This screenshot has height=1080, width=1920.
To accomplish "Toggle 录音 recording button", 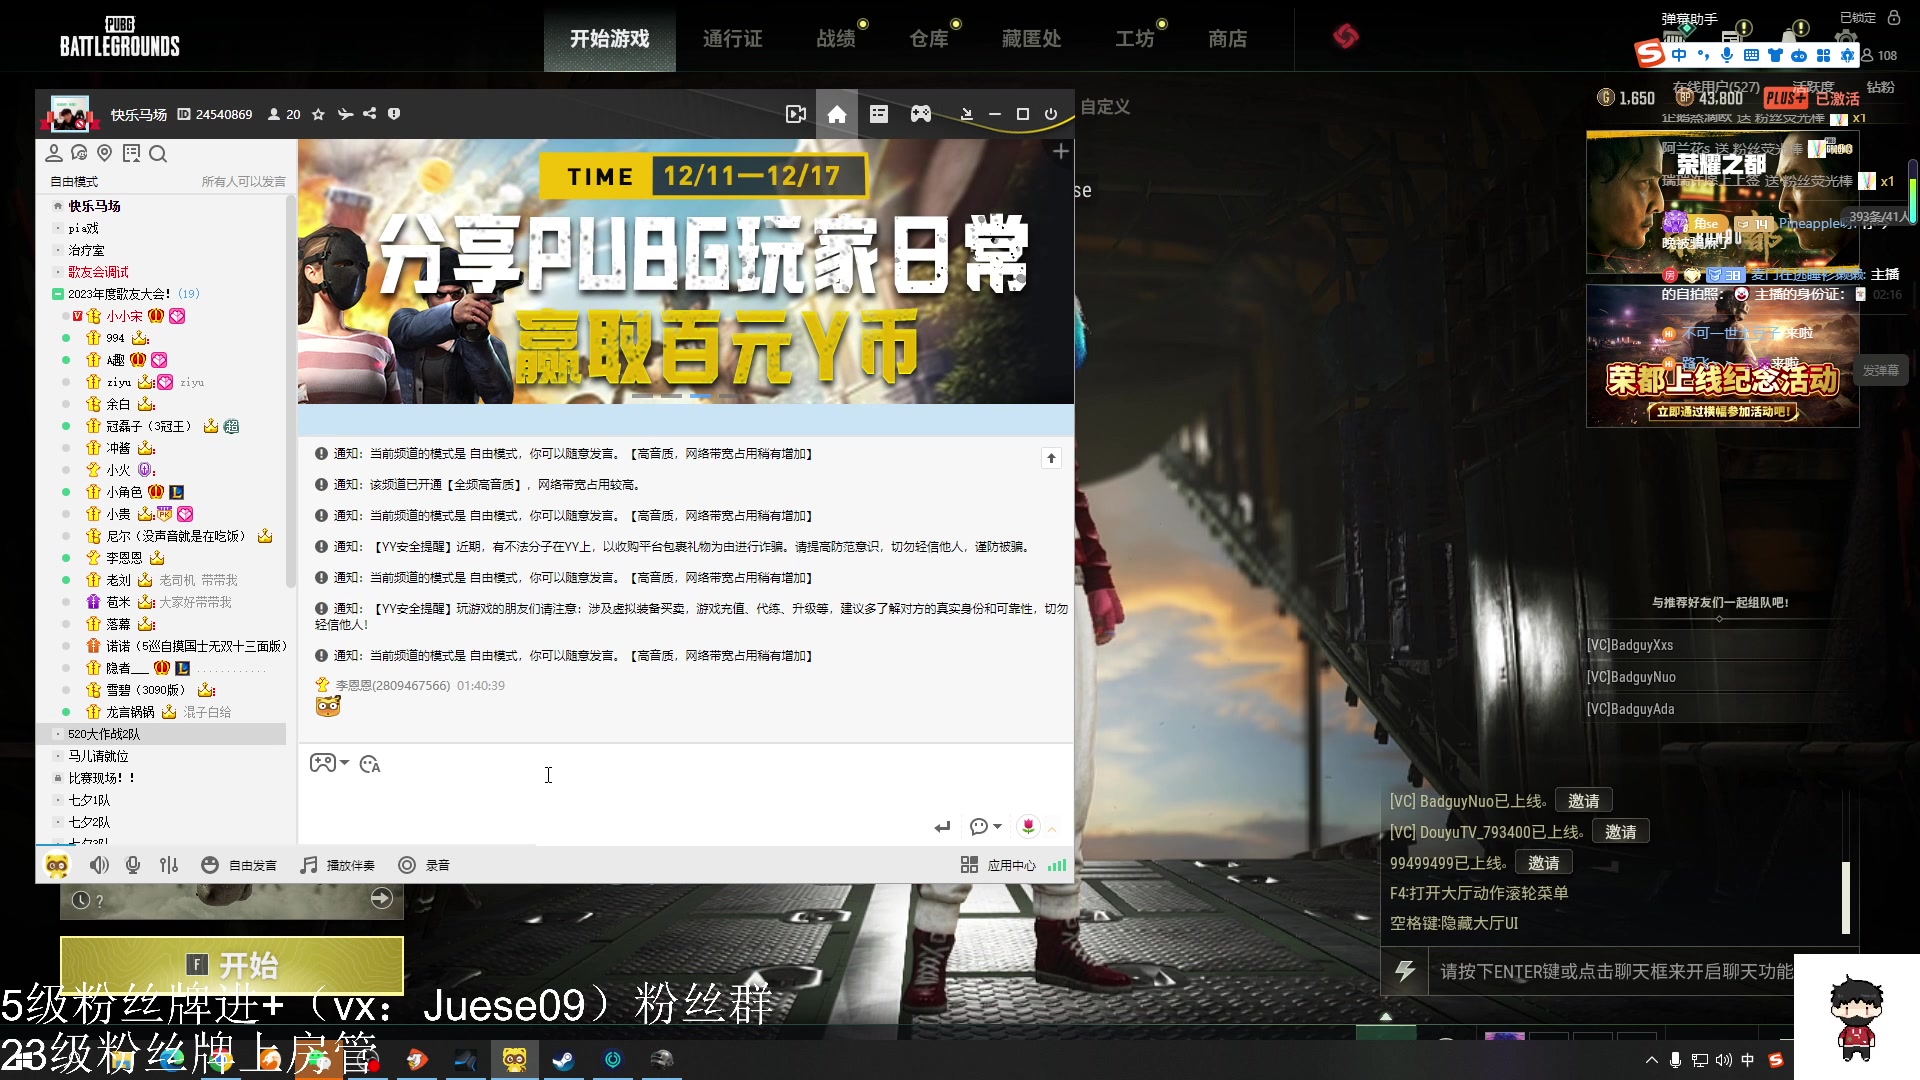I will click(407, 865).
